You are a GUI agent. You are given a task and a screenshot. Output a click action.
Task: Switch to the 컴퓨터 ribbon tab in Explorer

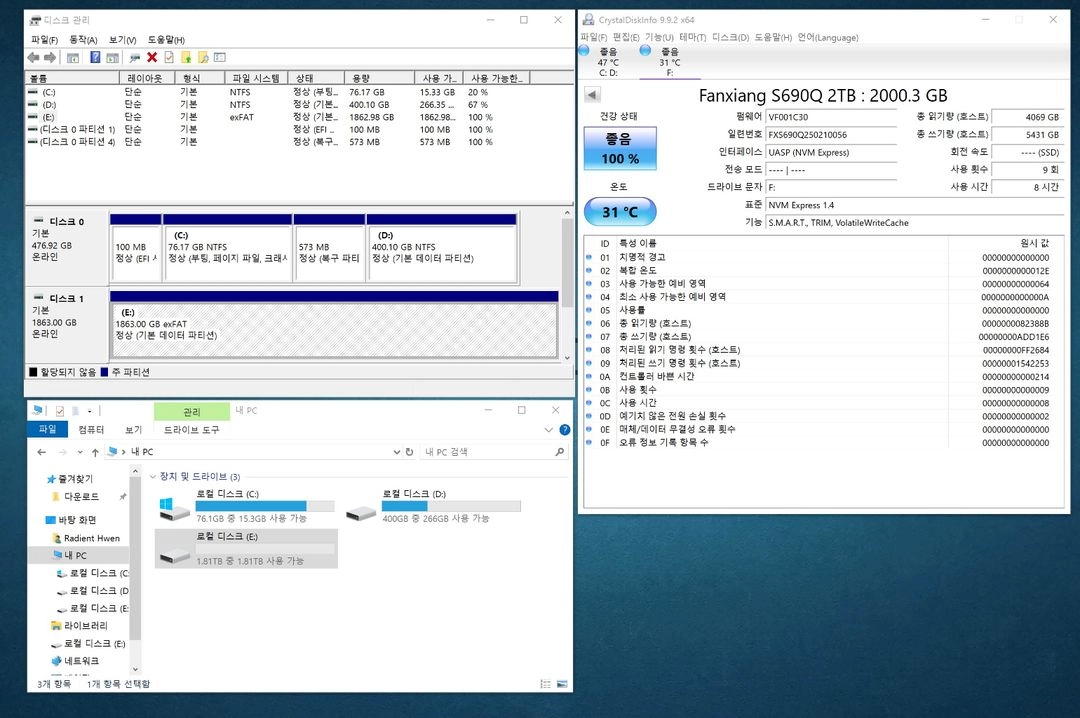(91, 429)
